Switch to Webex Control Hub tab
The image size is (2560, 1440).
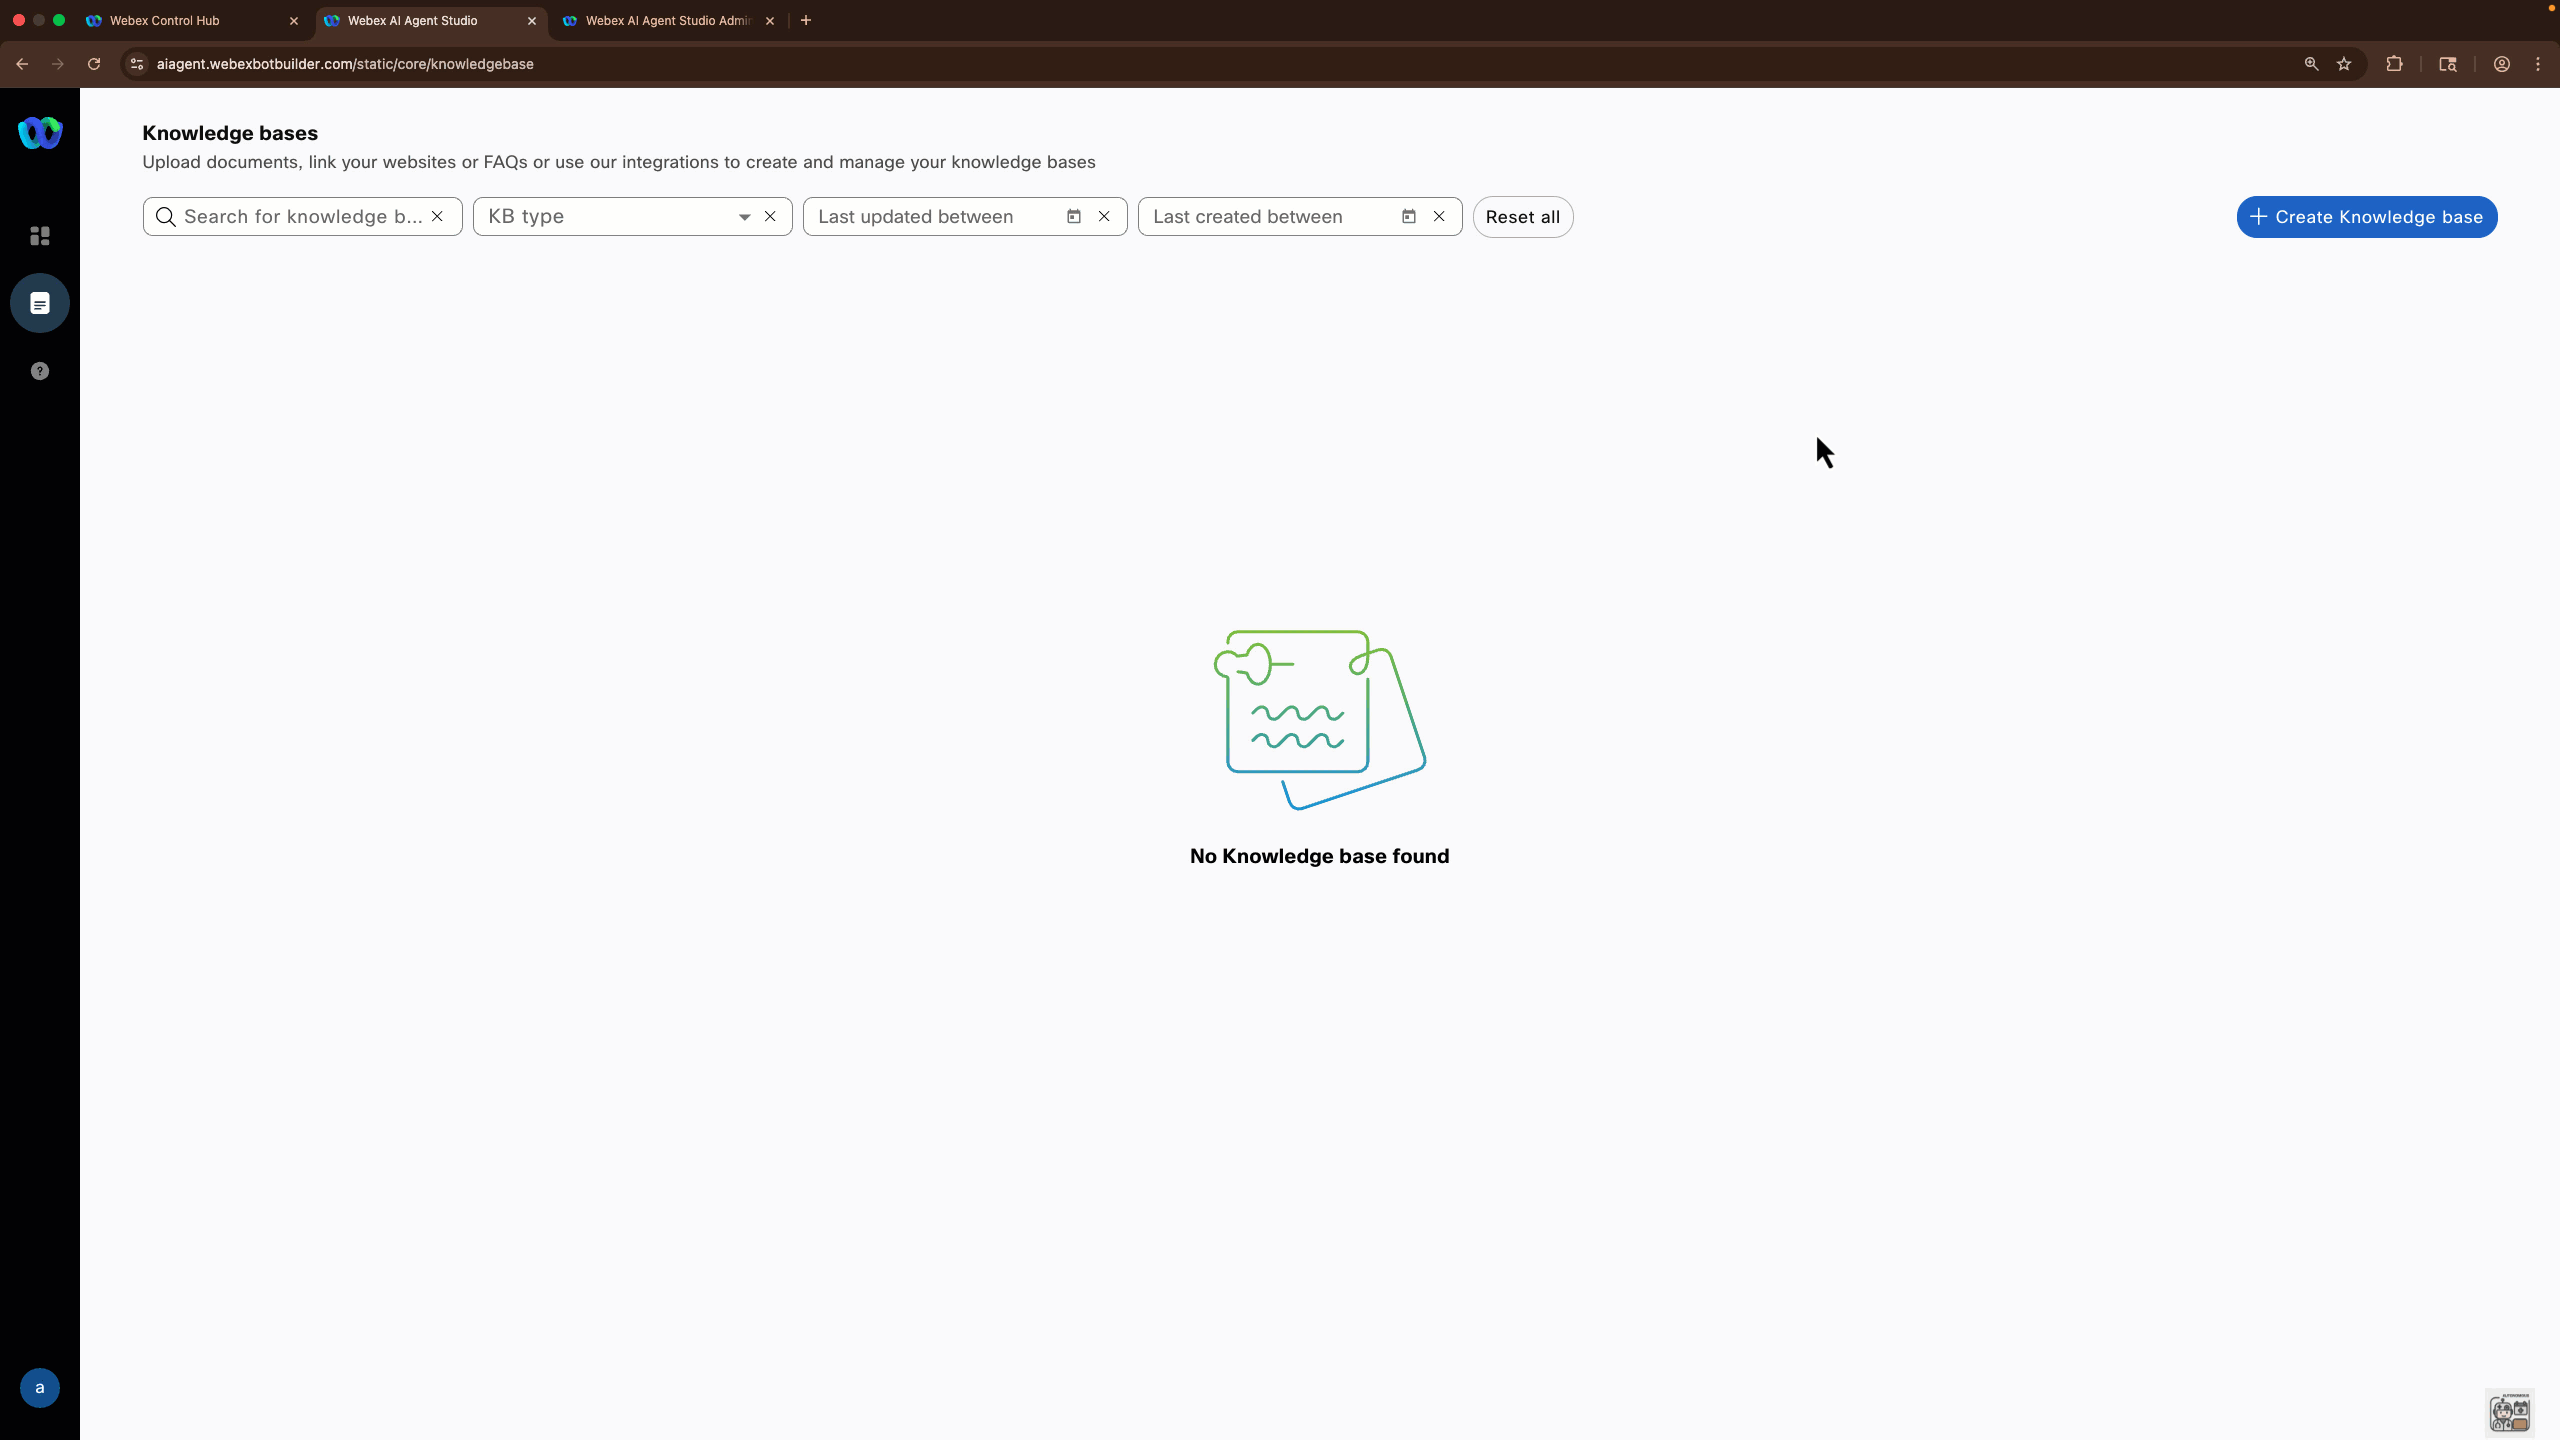tap(165, 20)
